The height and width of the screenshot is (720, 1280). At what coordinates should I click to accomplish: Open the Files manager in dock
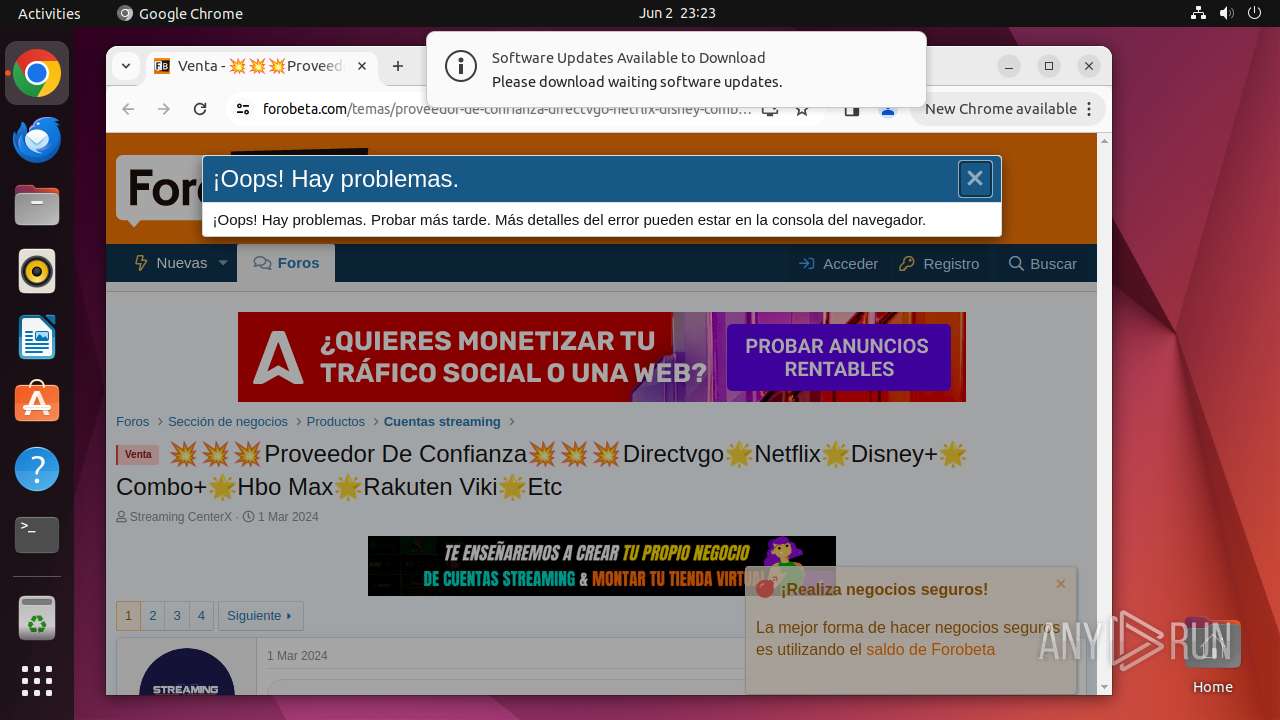coord(37,205)
